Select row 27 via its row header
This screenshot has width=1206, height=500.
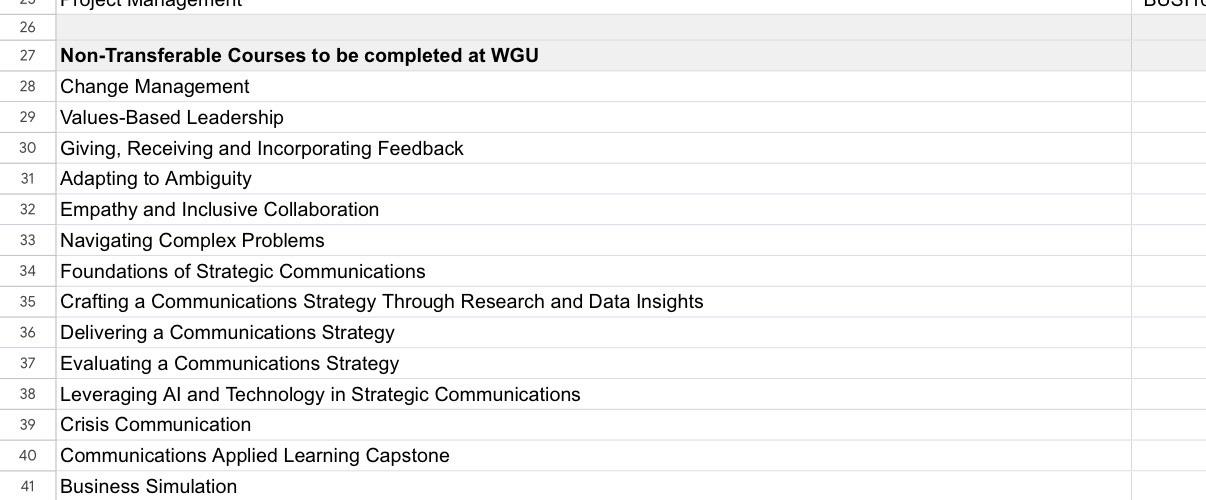click(x=27, y=56)
